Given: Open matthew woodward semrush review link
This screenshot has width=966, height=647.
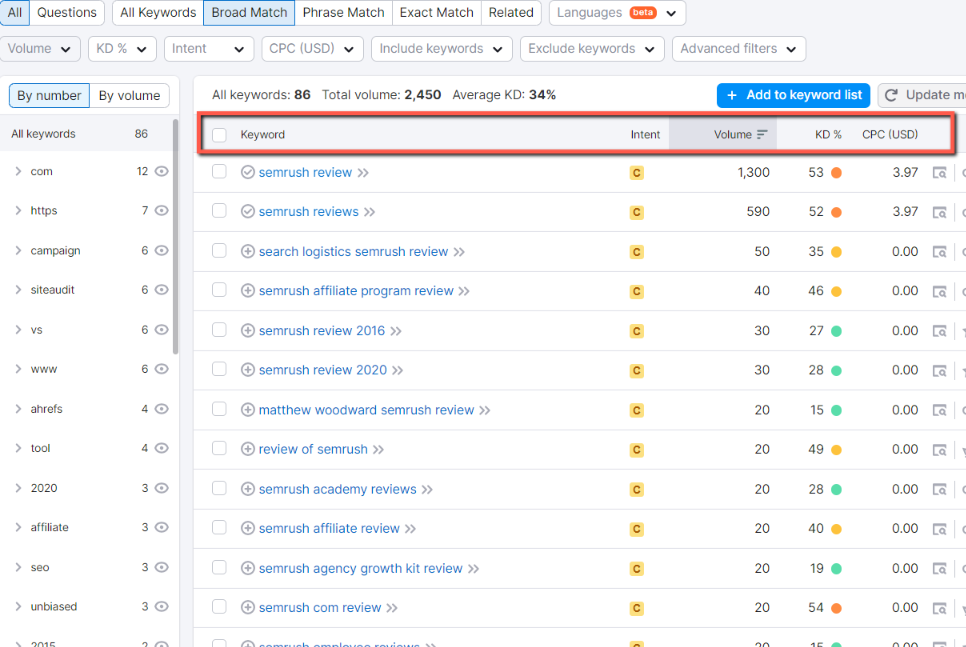Looking at the screenshot, I should coord(367,410).
